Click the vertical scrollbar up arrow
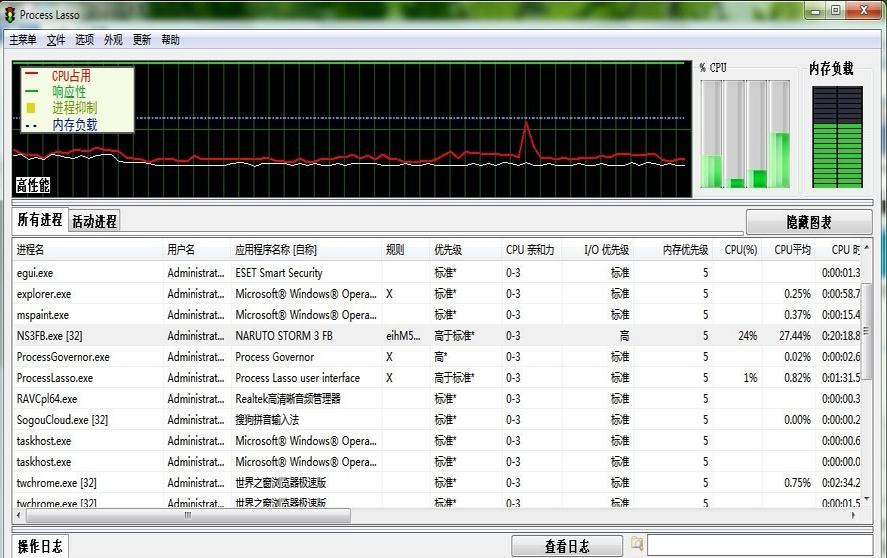Image resolution: width=887 pixels, height=558 pixels. (x=867, y=248)
